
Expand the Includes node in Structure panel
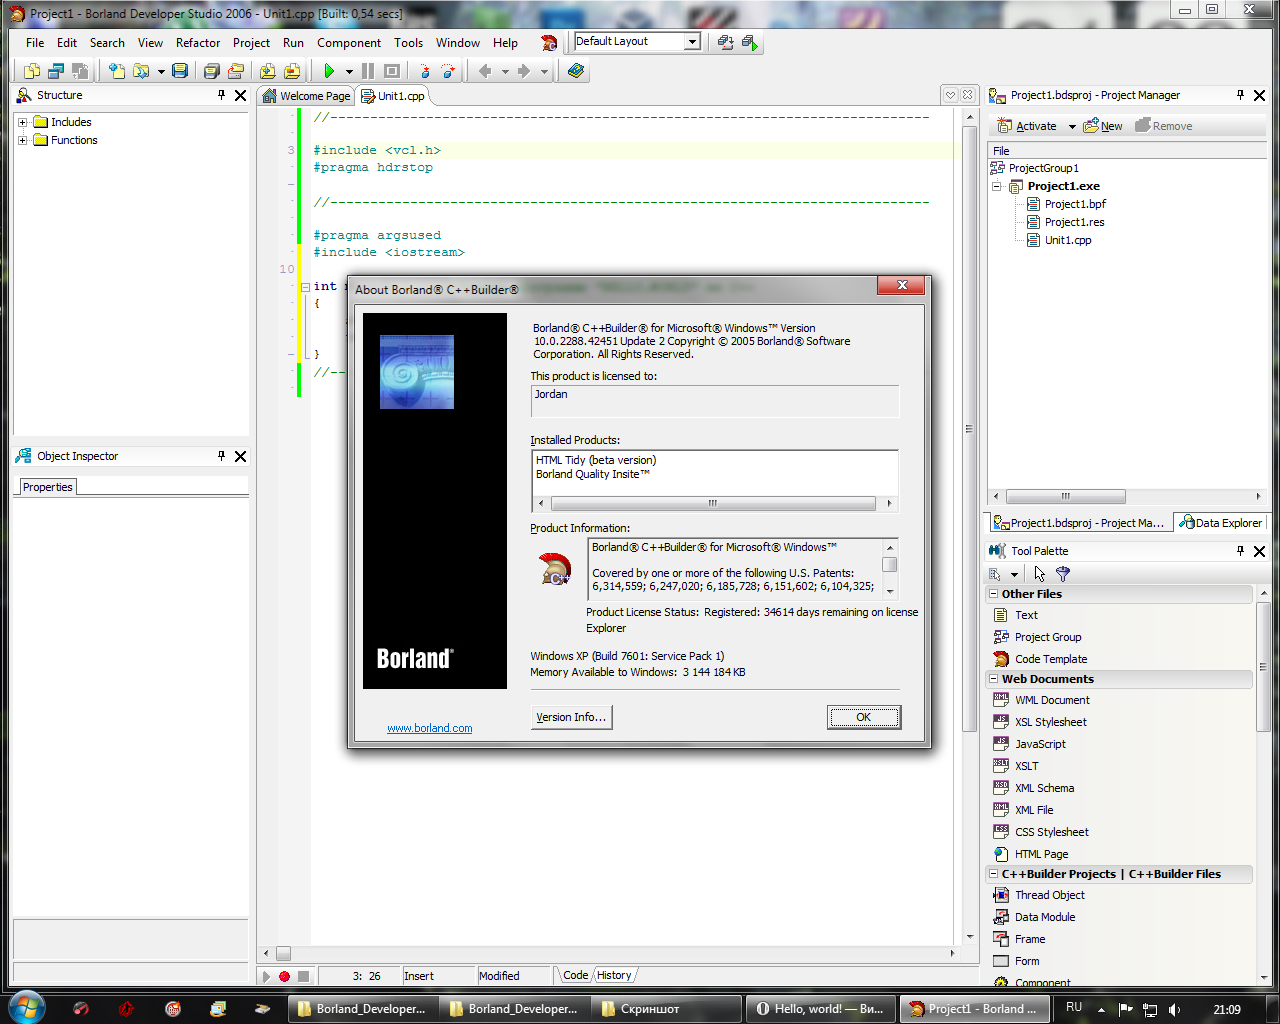coord(22,122)
